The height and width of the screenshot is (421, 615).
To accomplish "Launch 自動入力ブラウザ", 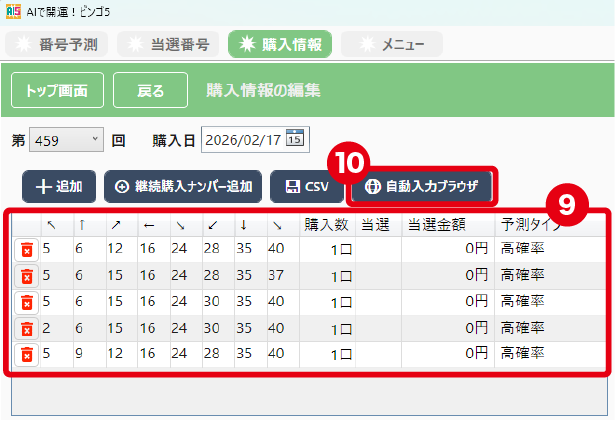I will click(421, 186).
